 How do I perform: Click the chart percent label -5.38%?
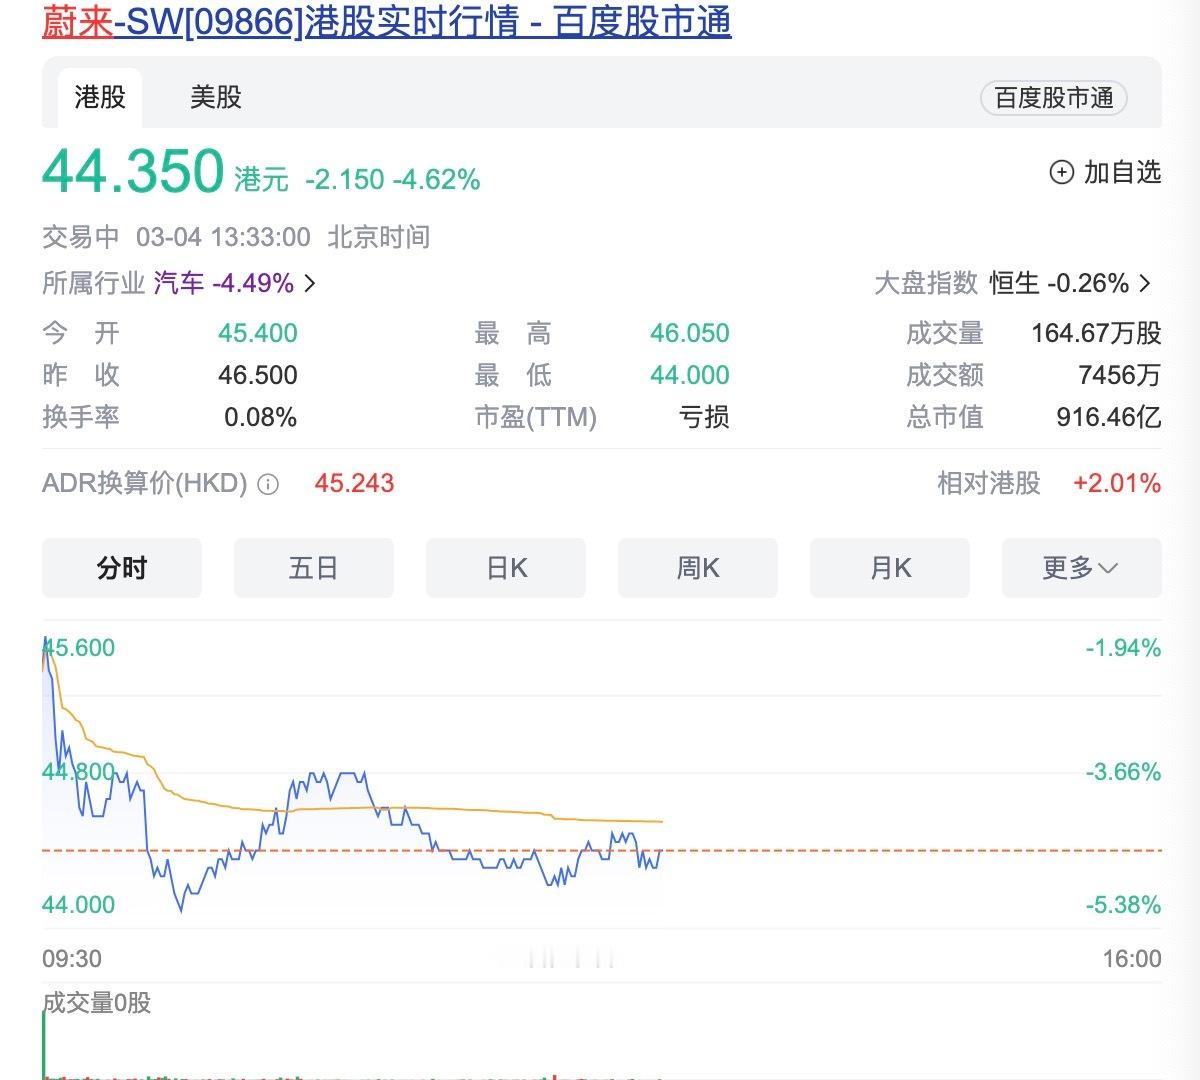tap(1124, 905)
